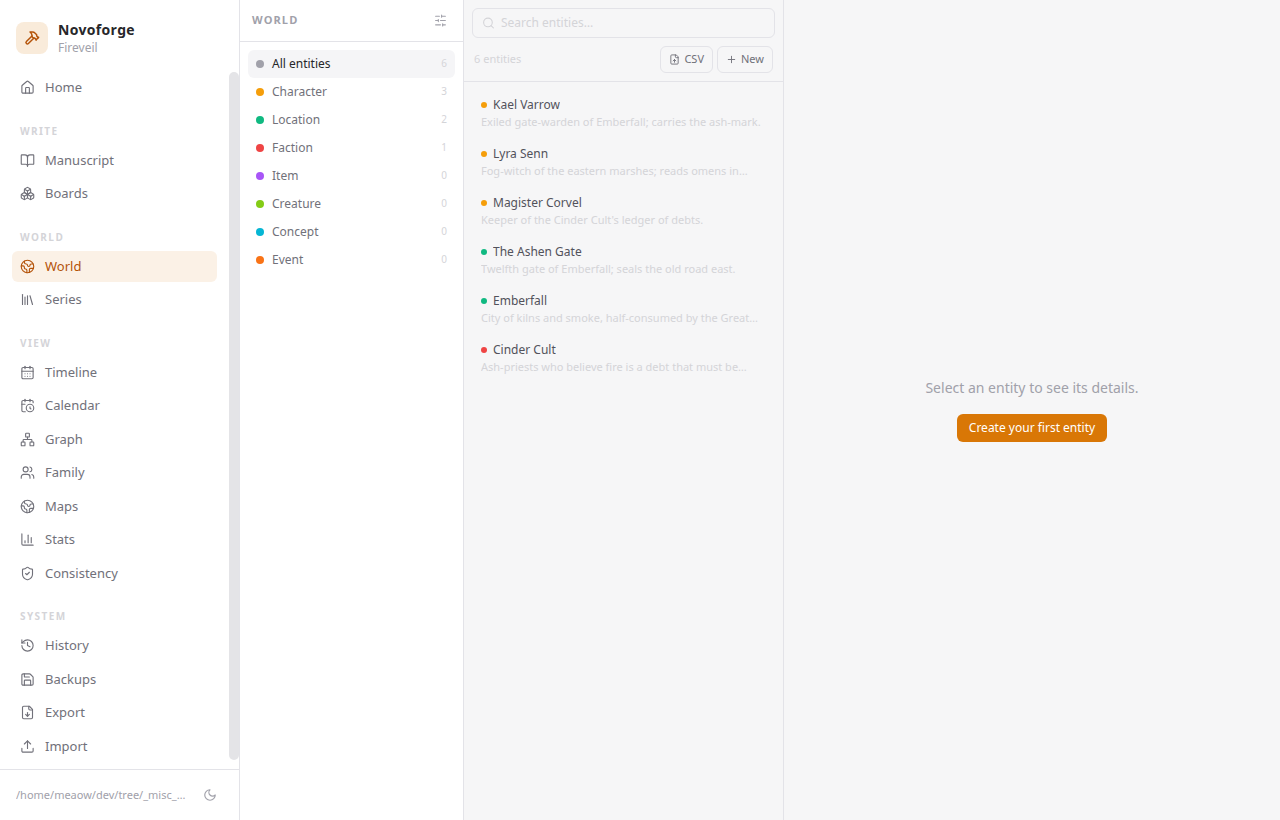Click the Export file icon
This screenshot has height=820, width=1280.
pos(27,713)
